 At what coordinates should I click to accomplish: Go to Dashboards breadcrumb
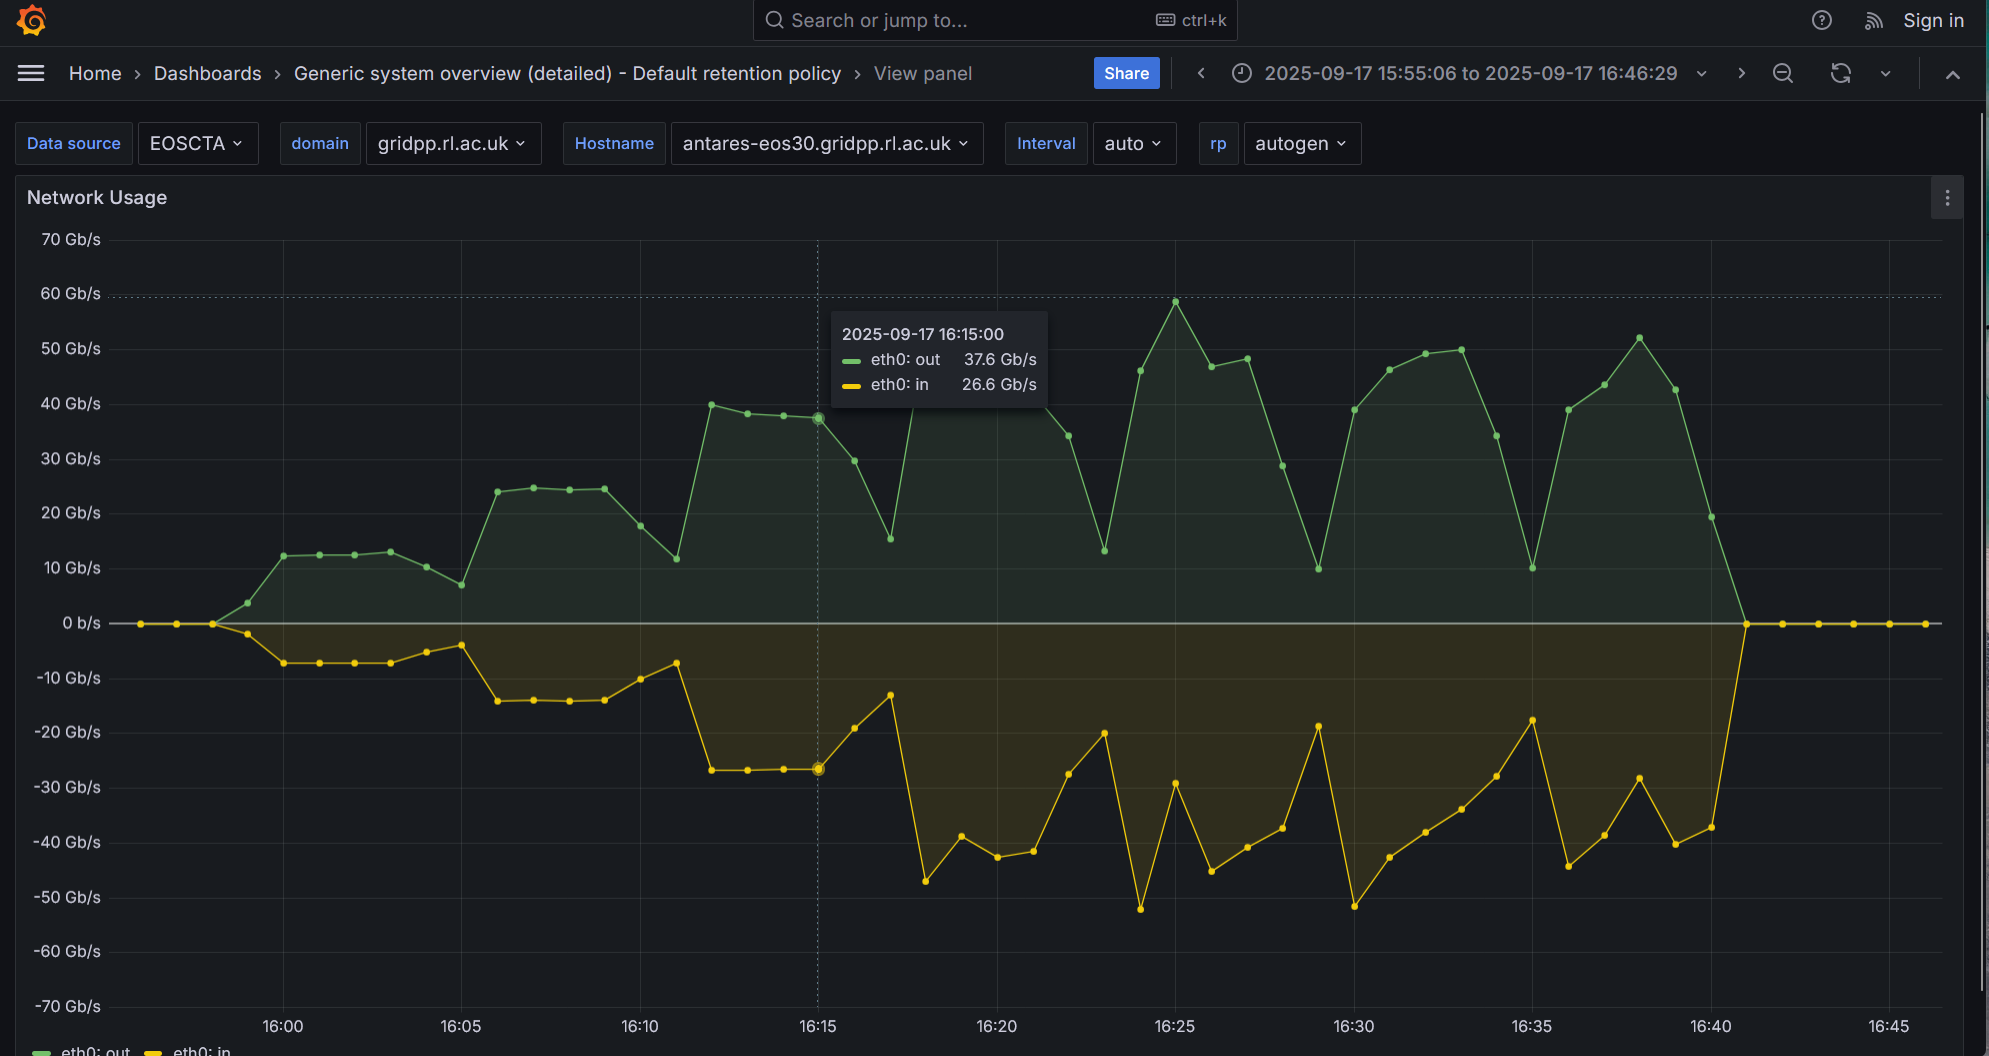[207, 73]
